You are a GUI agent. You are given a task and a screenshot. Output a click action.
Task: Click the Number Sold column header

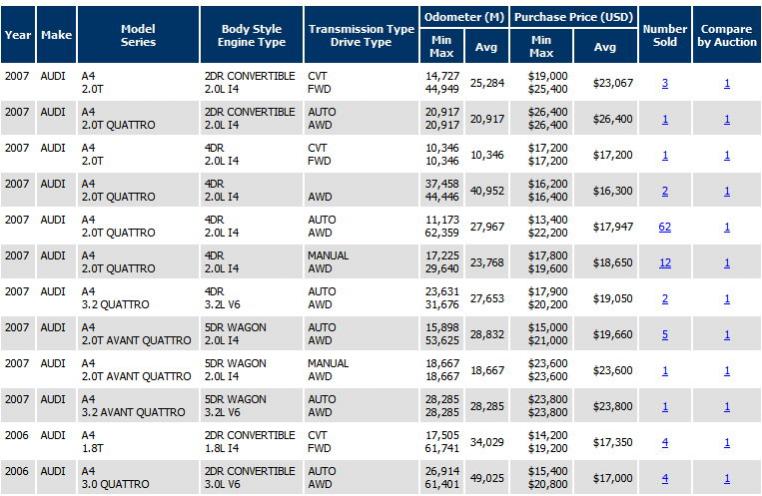point(665,36)
